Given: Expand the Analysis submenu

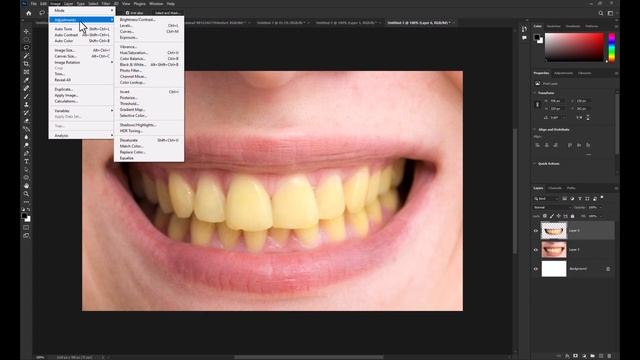Looking at the screenshot, I should coord(82,136).
